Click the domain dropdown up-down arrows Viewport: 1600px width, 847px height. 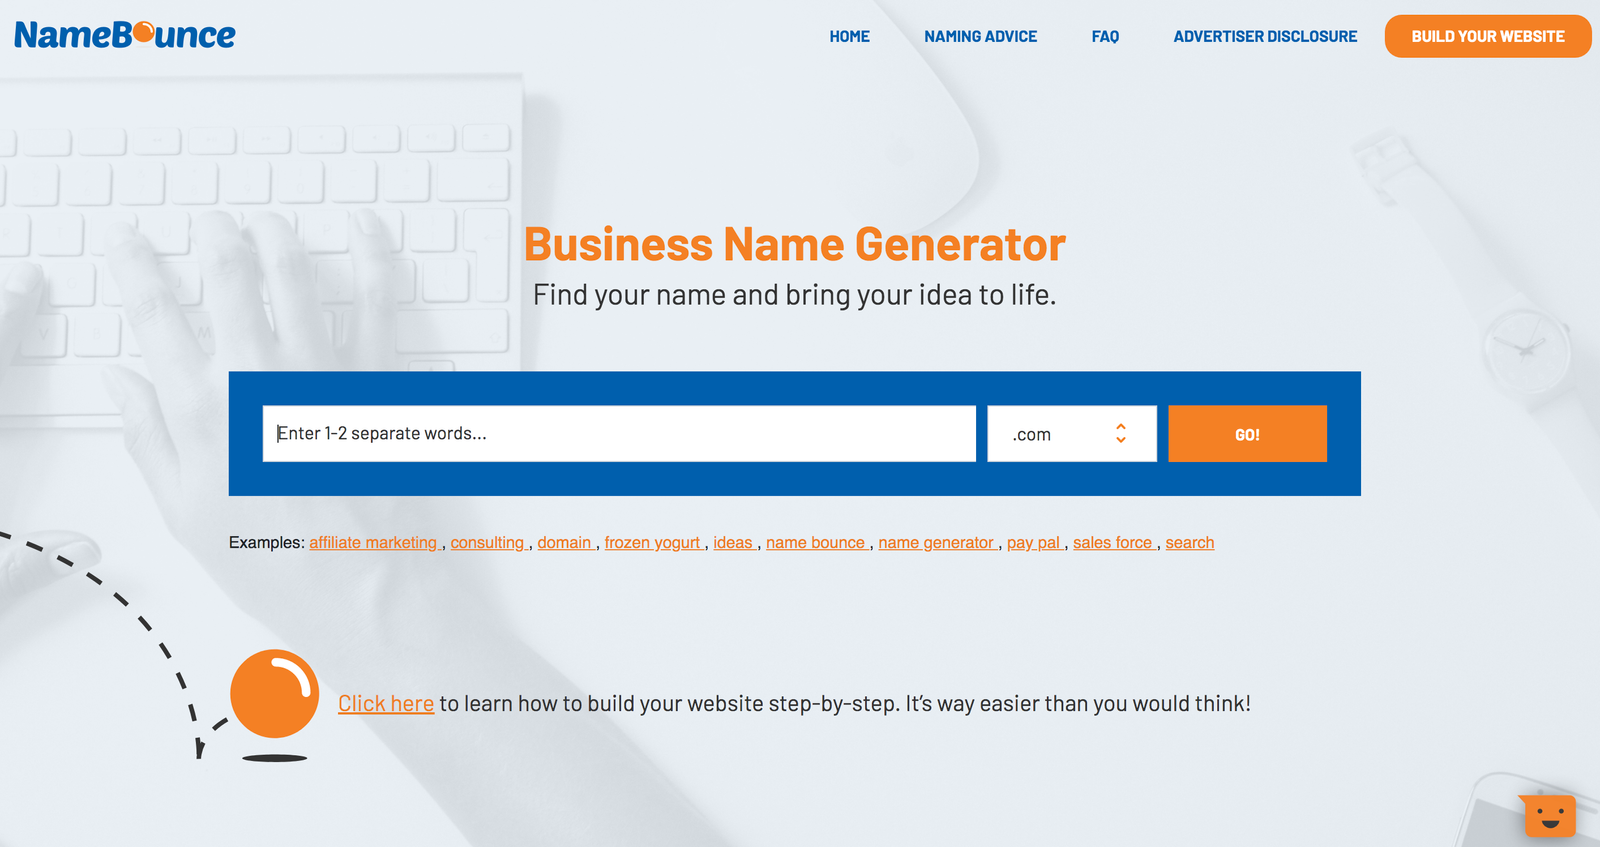[1121, 434]
